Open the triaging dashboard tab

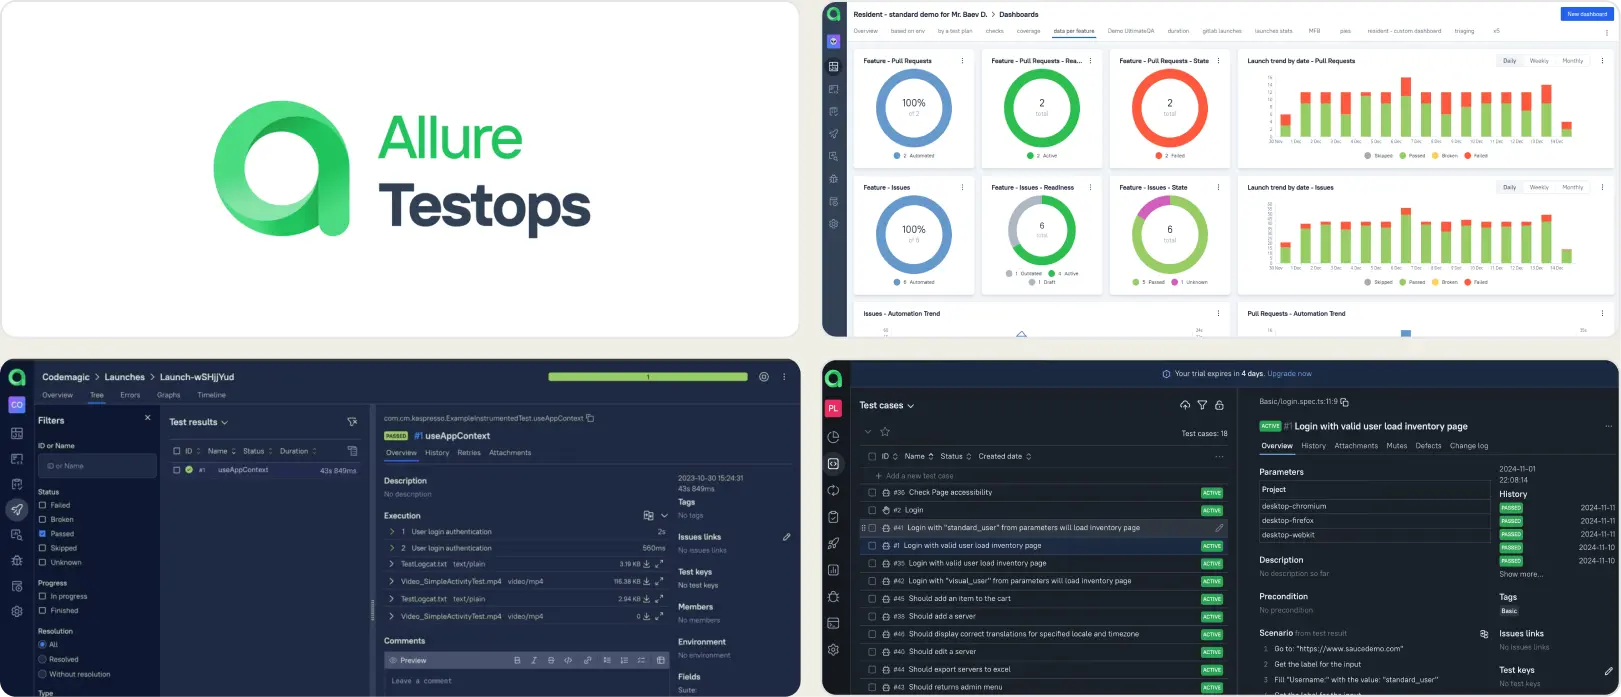[x=1464, y=31]
